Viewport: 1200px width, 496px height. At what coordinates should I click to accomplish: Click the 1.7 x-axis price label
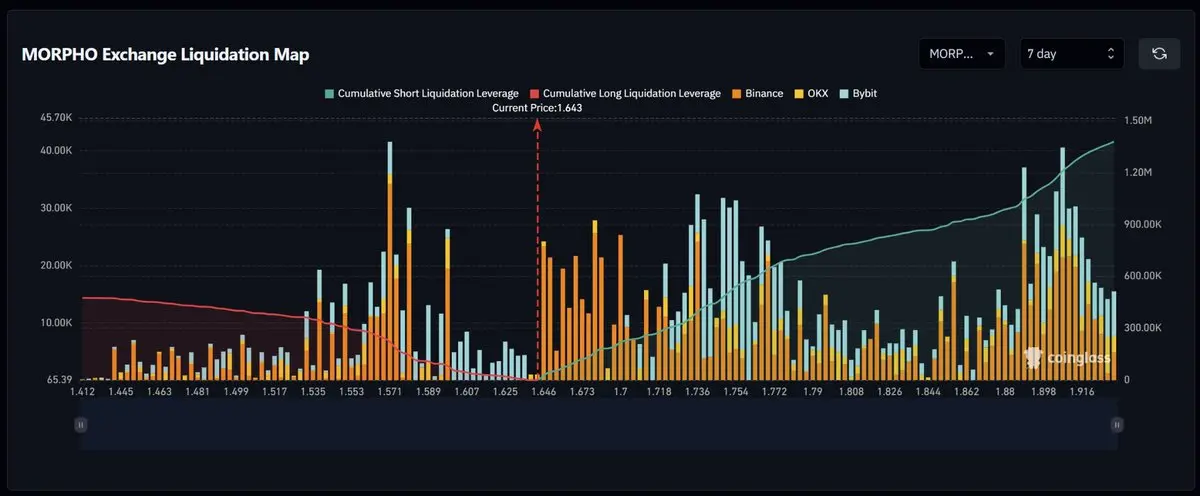coord(622,393)
